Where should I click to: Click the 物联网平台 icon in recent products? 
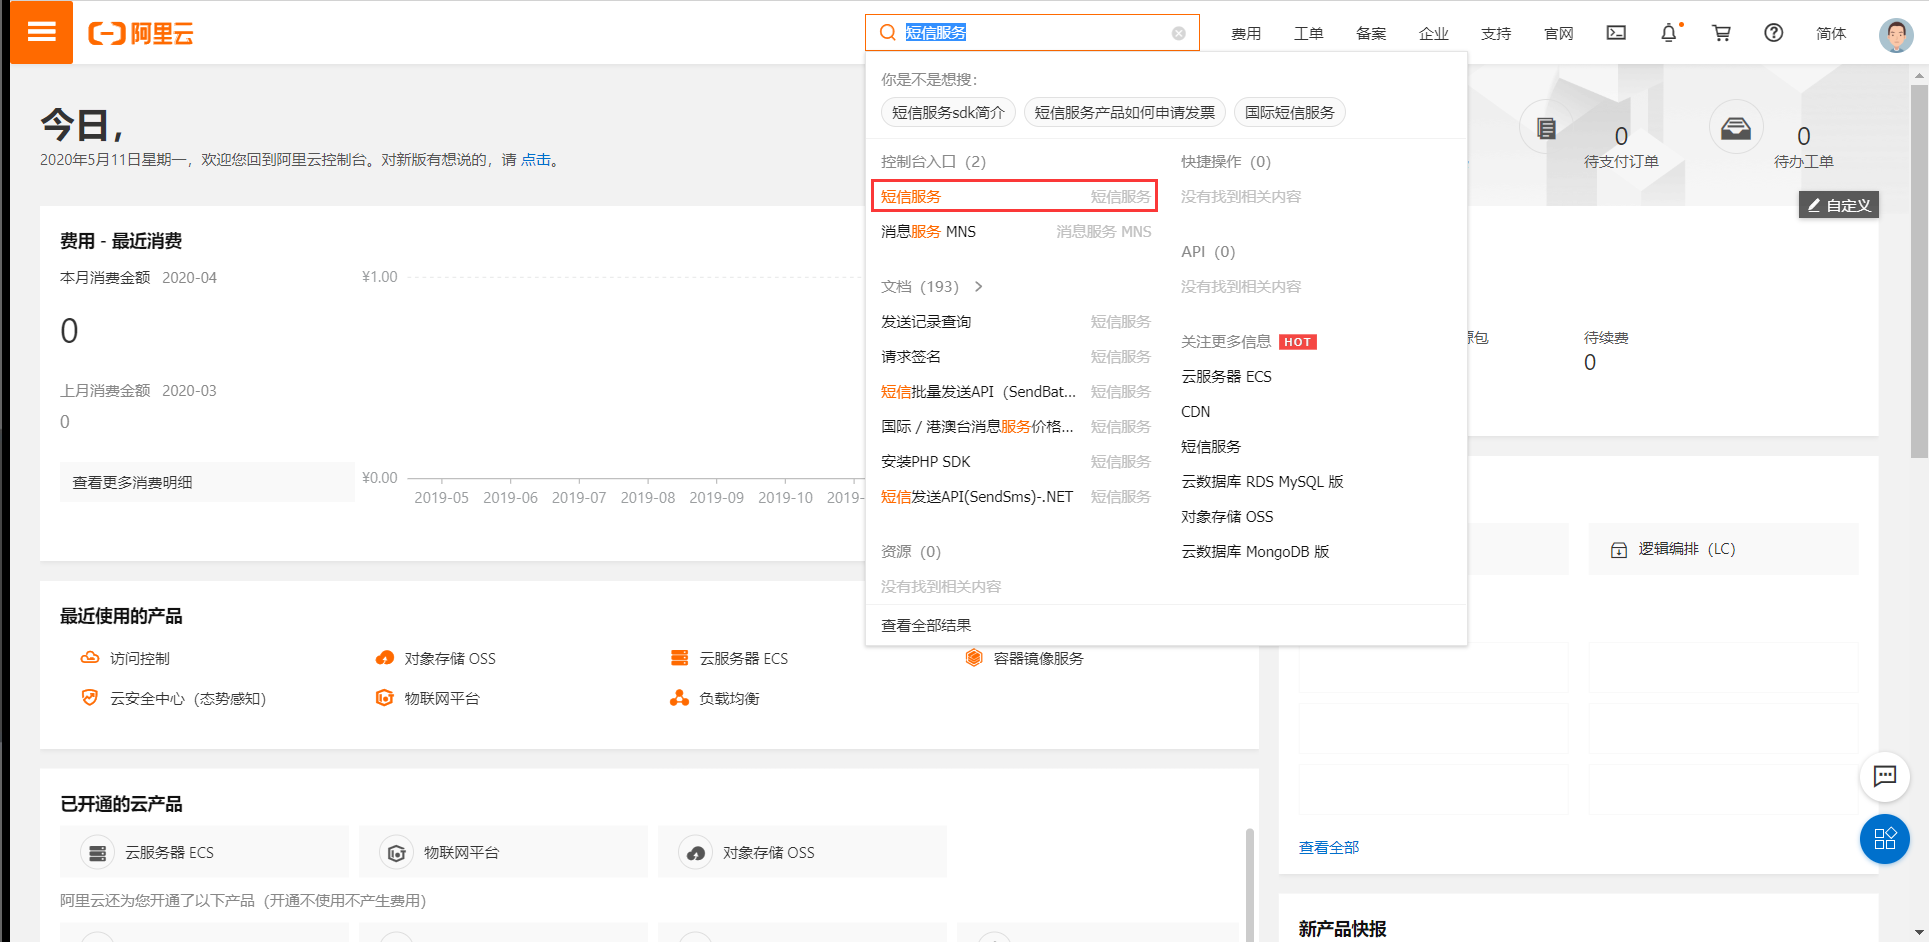[385, 698]
